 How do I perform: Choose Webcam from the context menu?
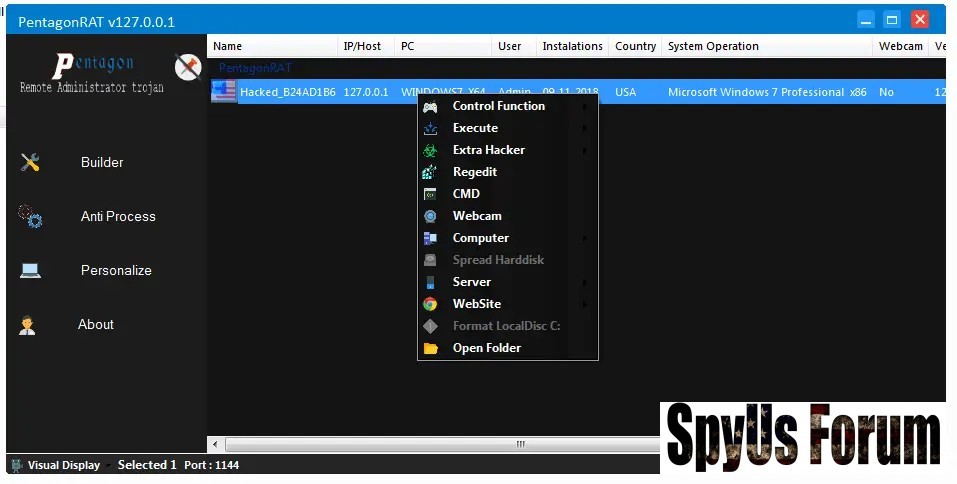(x=477, y=216)
